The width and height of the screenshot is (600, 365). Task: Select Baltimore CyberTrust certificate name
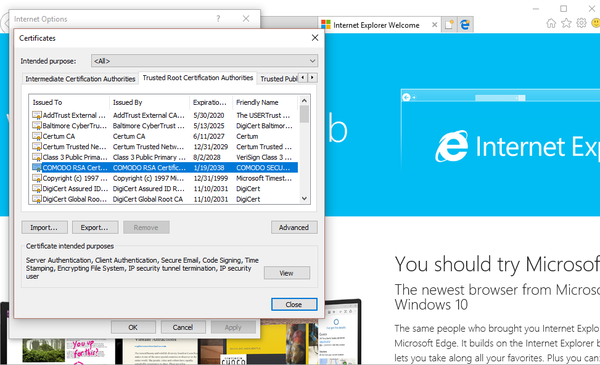75,125
